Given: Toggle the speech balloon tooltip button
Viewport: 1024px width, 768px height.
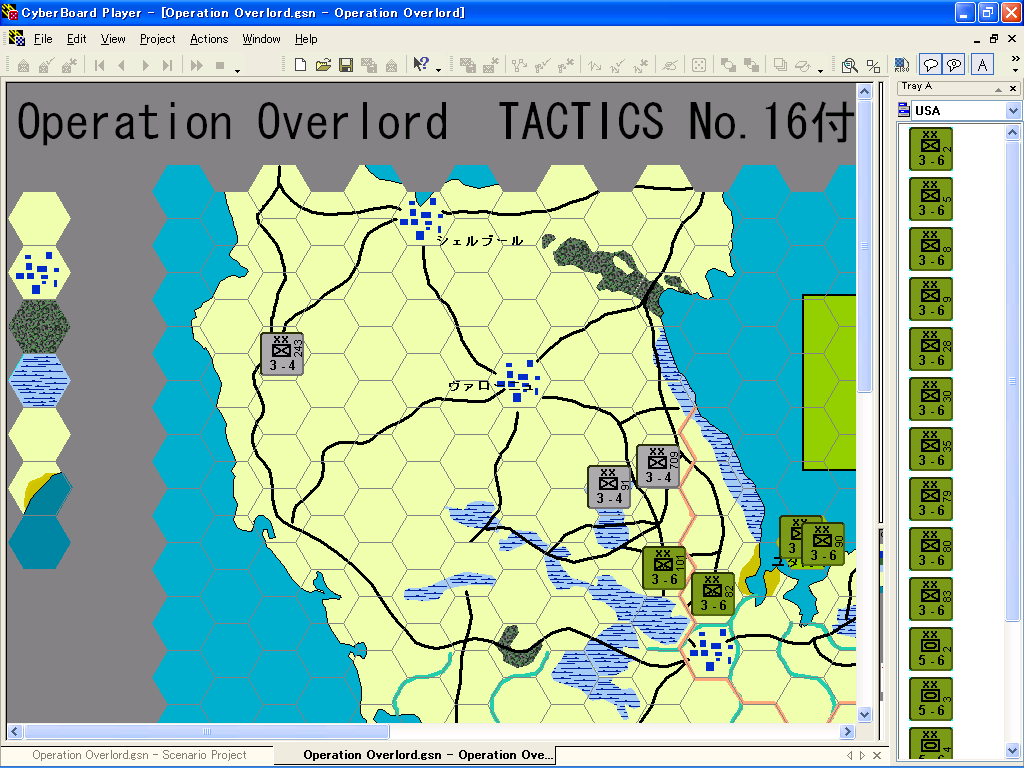Looking at the screenshot, I should [931, 65].
